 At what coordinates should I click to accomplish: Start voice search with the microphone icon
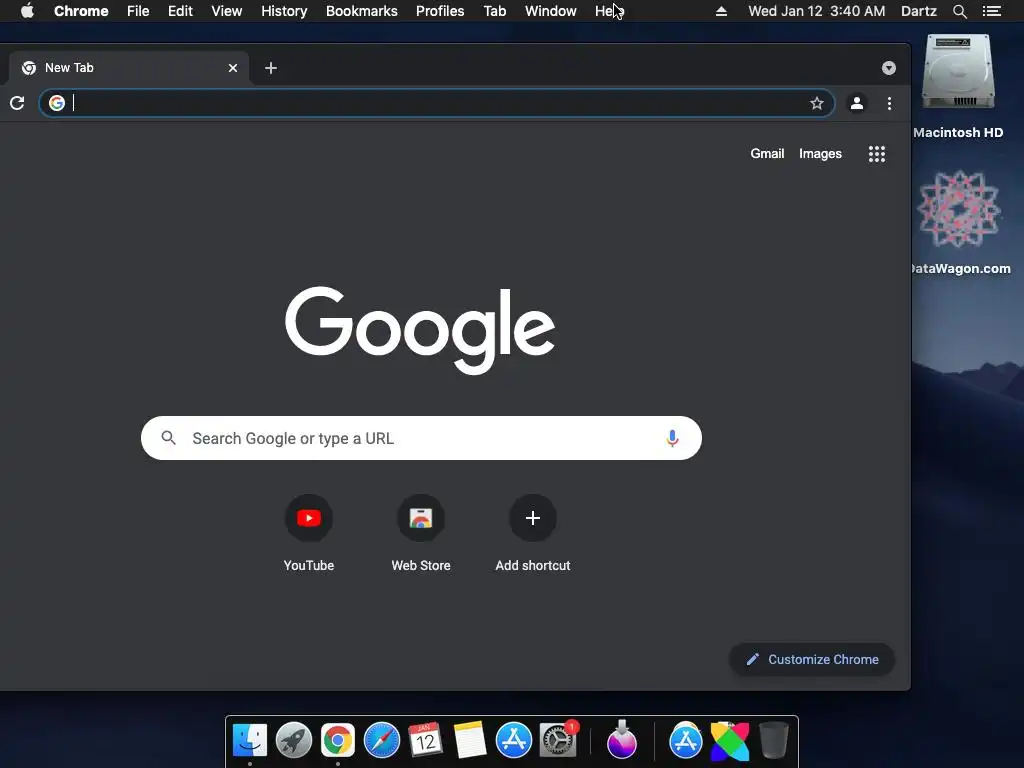[672, 438]
